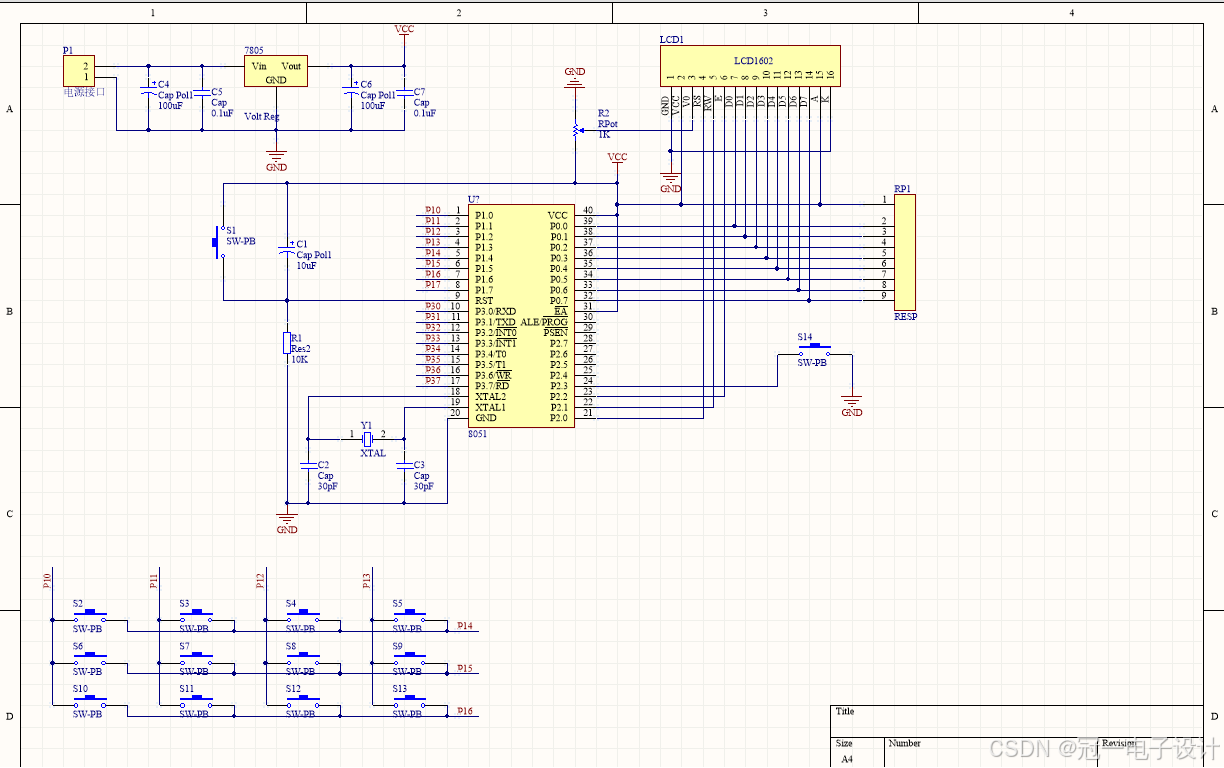Click the '10K' value under R1
The image size is (1224, 768).
pos(299,359)
